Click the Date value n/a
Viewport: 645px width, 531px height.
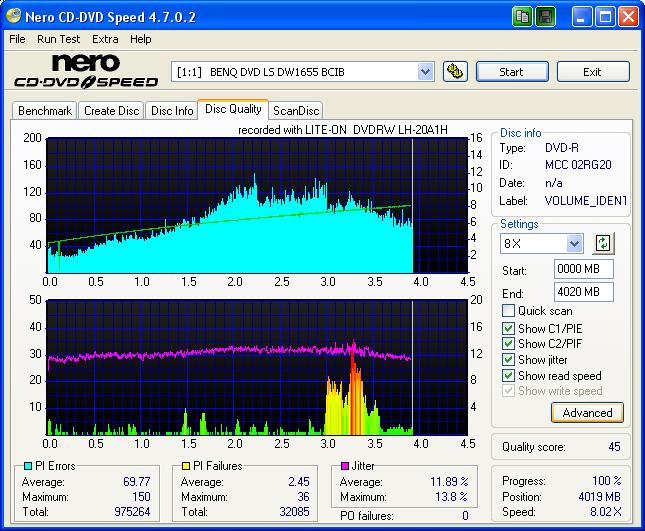point(554,183)
